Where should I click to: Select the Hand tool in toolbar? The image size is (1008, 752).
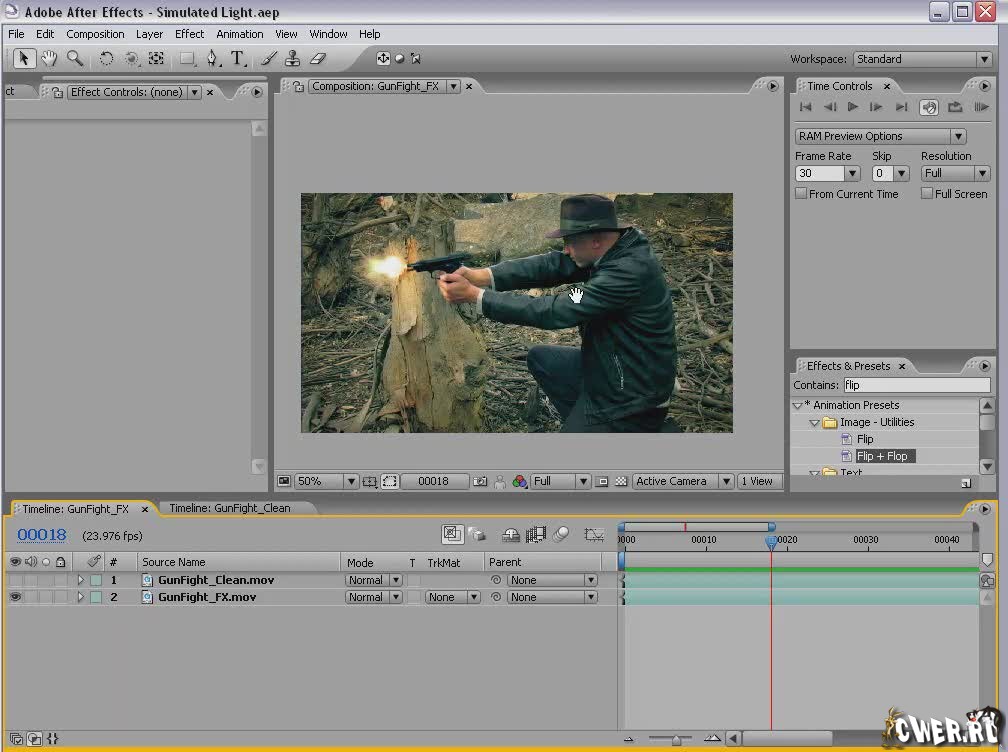tap(49, 59)
